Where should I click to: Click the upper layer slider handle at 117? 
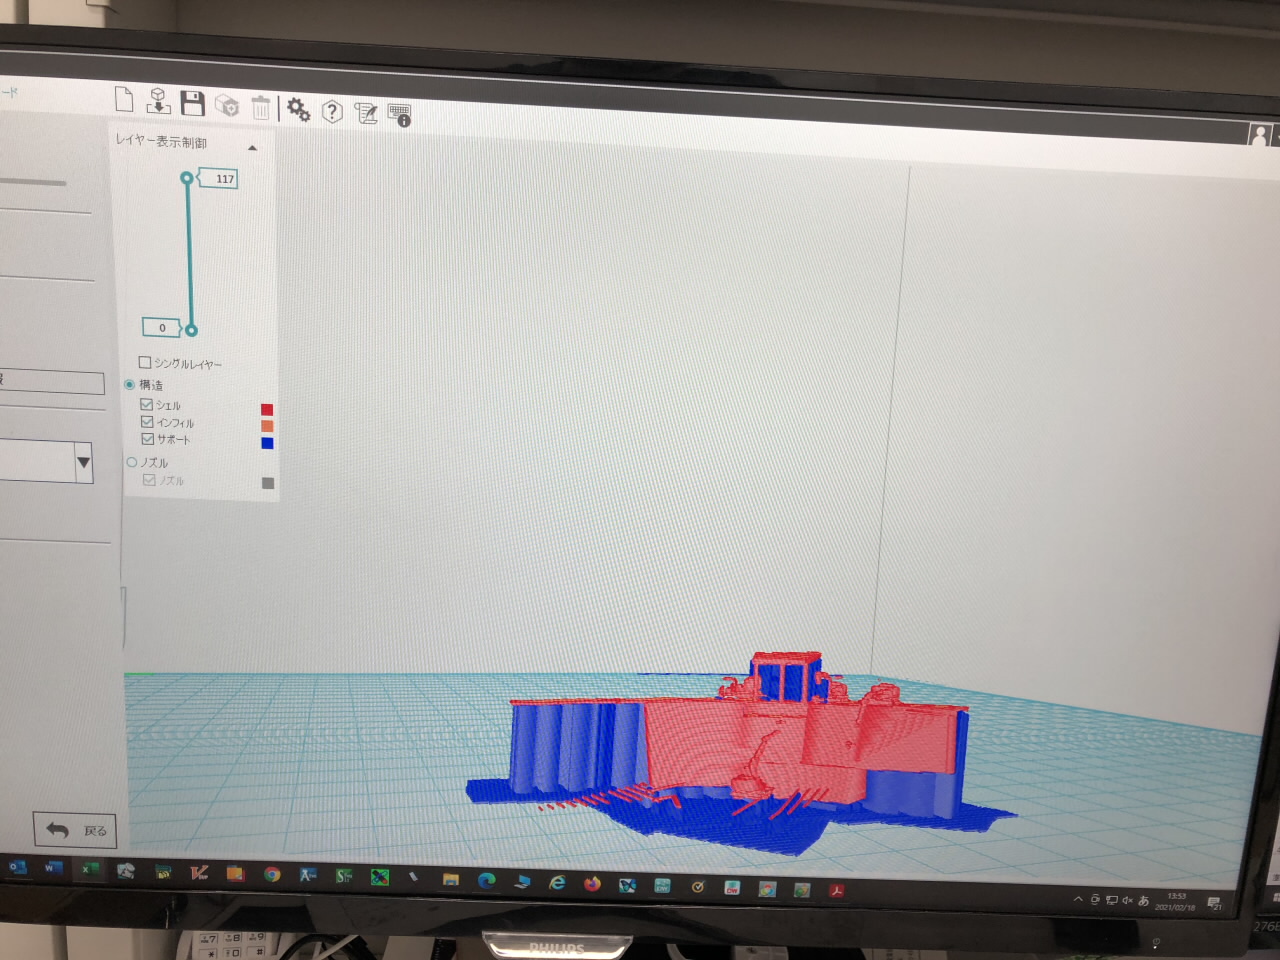[x=187, y=178]
